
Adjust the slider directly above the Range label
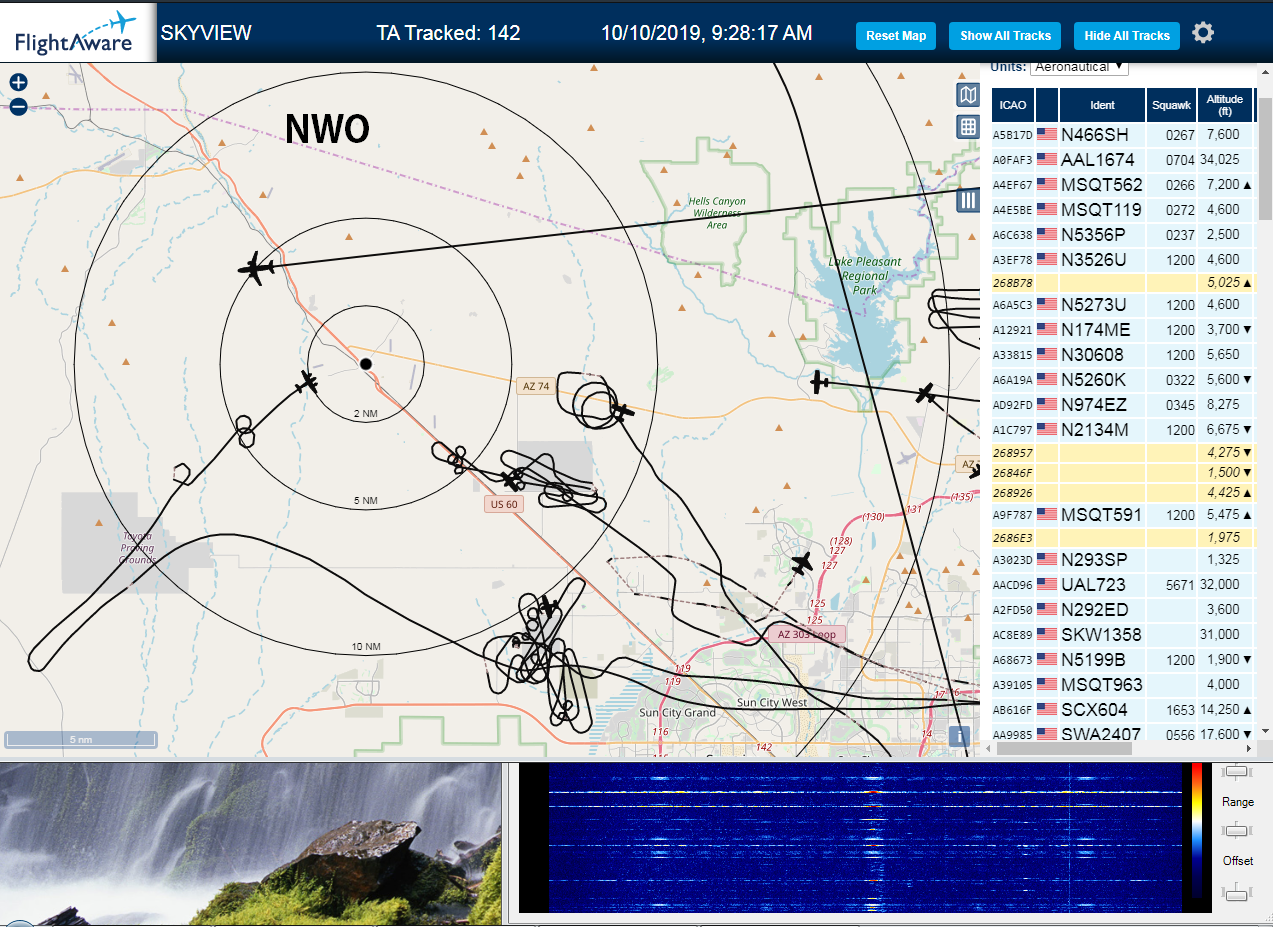1237,771
